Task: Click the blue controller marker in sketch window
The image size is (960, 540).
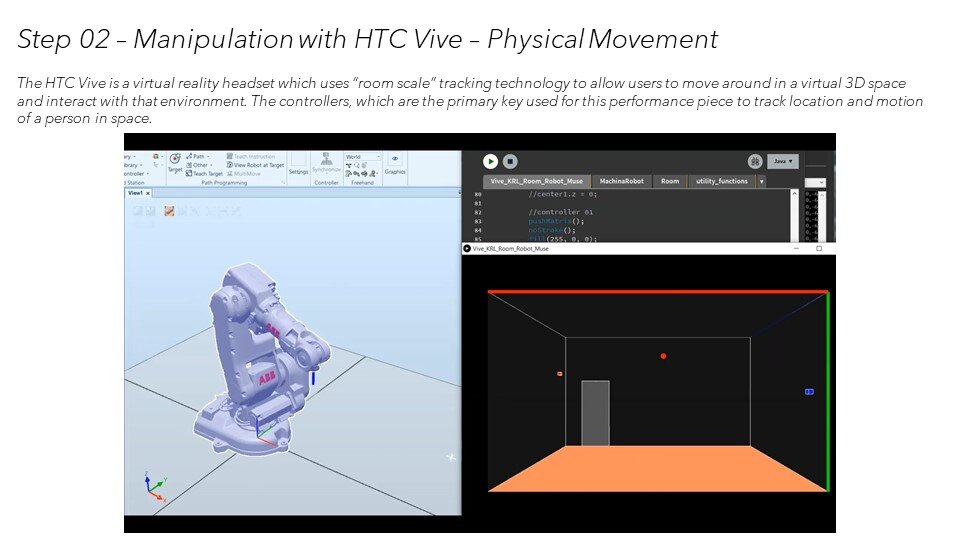Action: 809,392
